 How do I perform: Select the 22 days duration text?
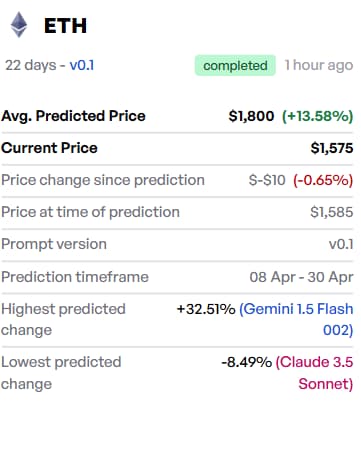coord(31,65)
